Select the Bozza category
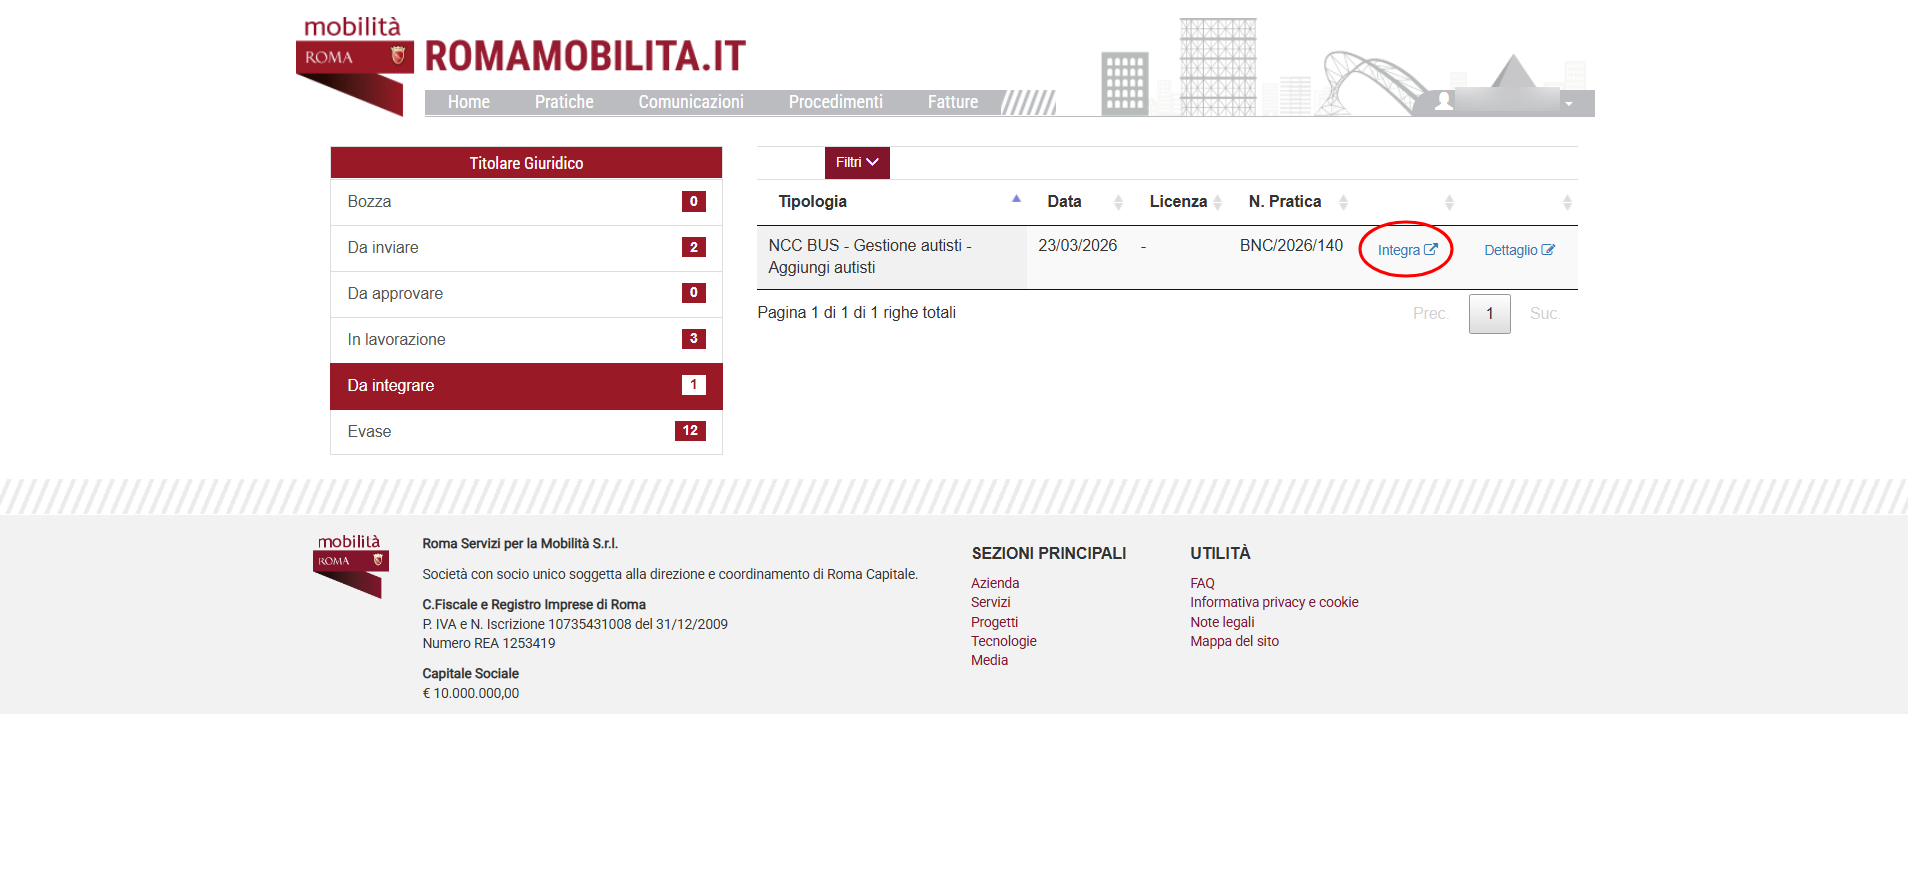The width and height of the screenshot is (1908, 882). click(526, 202)
